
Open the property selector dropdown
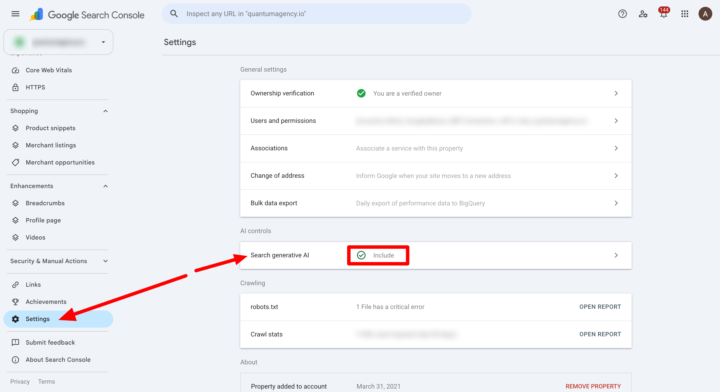58,42
